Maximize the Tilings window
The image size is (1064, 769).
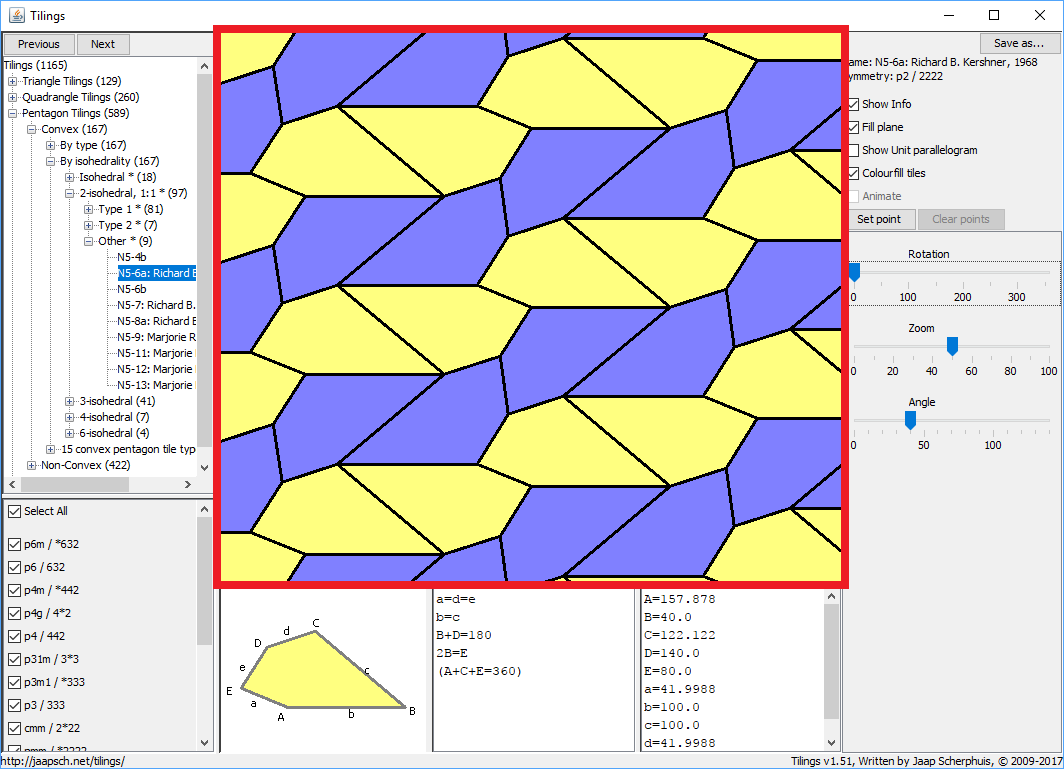point(994,15)
